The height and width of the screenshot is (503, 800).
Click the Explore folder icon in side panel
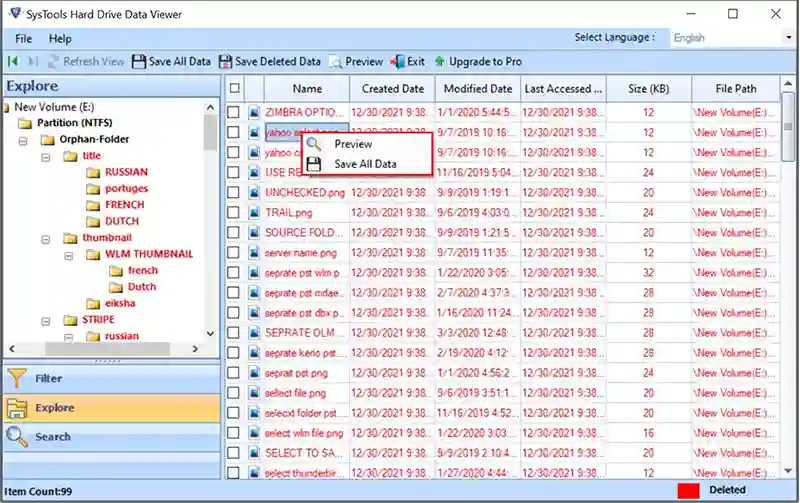(x=17, y=408)
